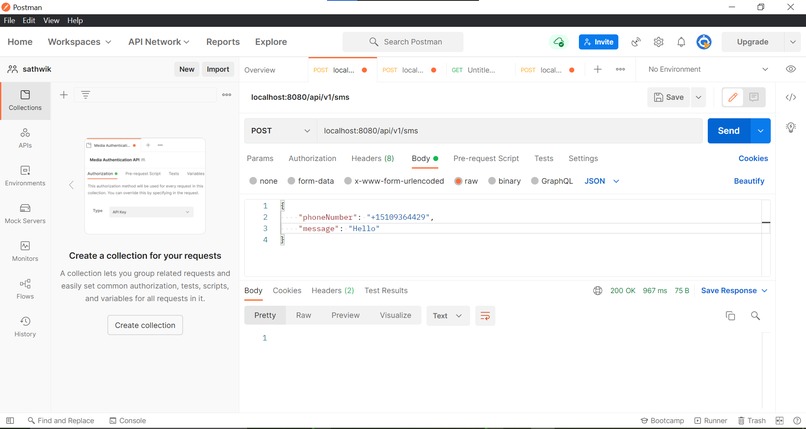Screen dimensions: 806x429
Task: Click the request URL input field
Action: click(510, 130)
